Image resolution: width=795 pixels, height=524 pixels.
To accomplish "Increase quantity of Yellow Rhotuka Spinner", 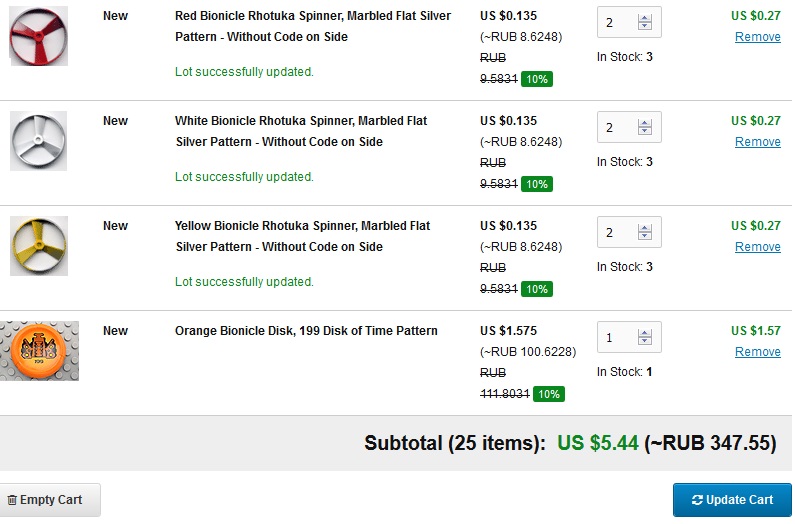I will point(645,228).
